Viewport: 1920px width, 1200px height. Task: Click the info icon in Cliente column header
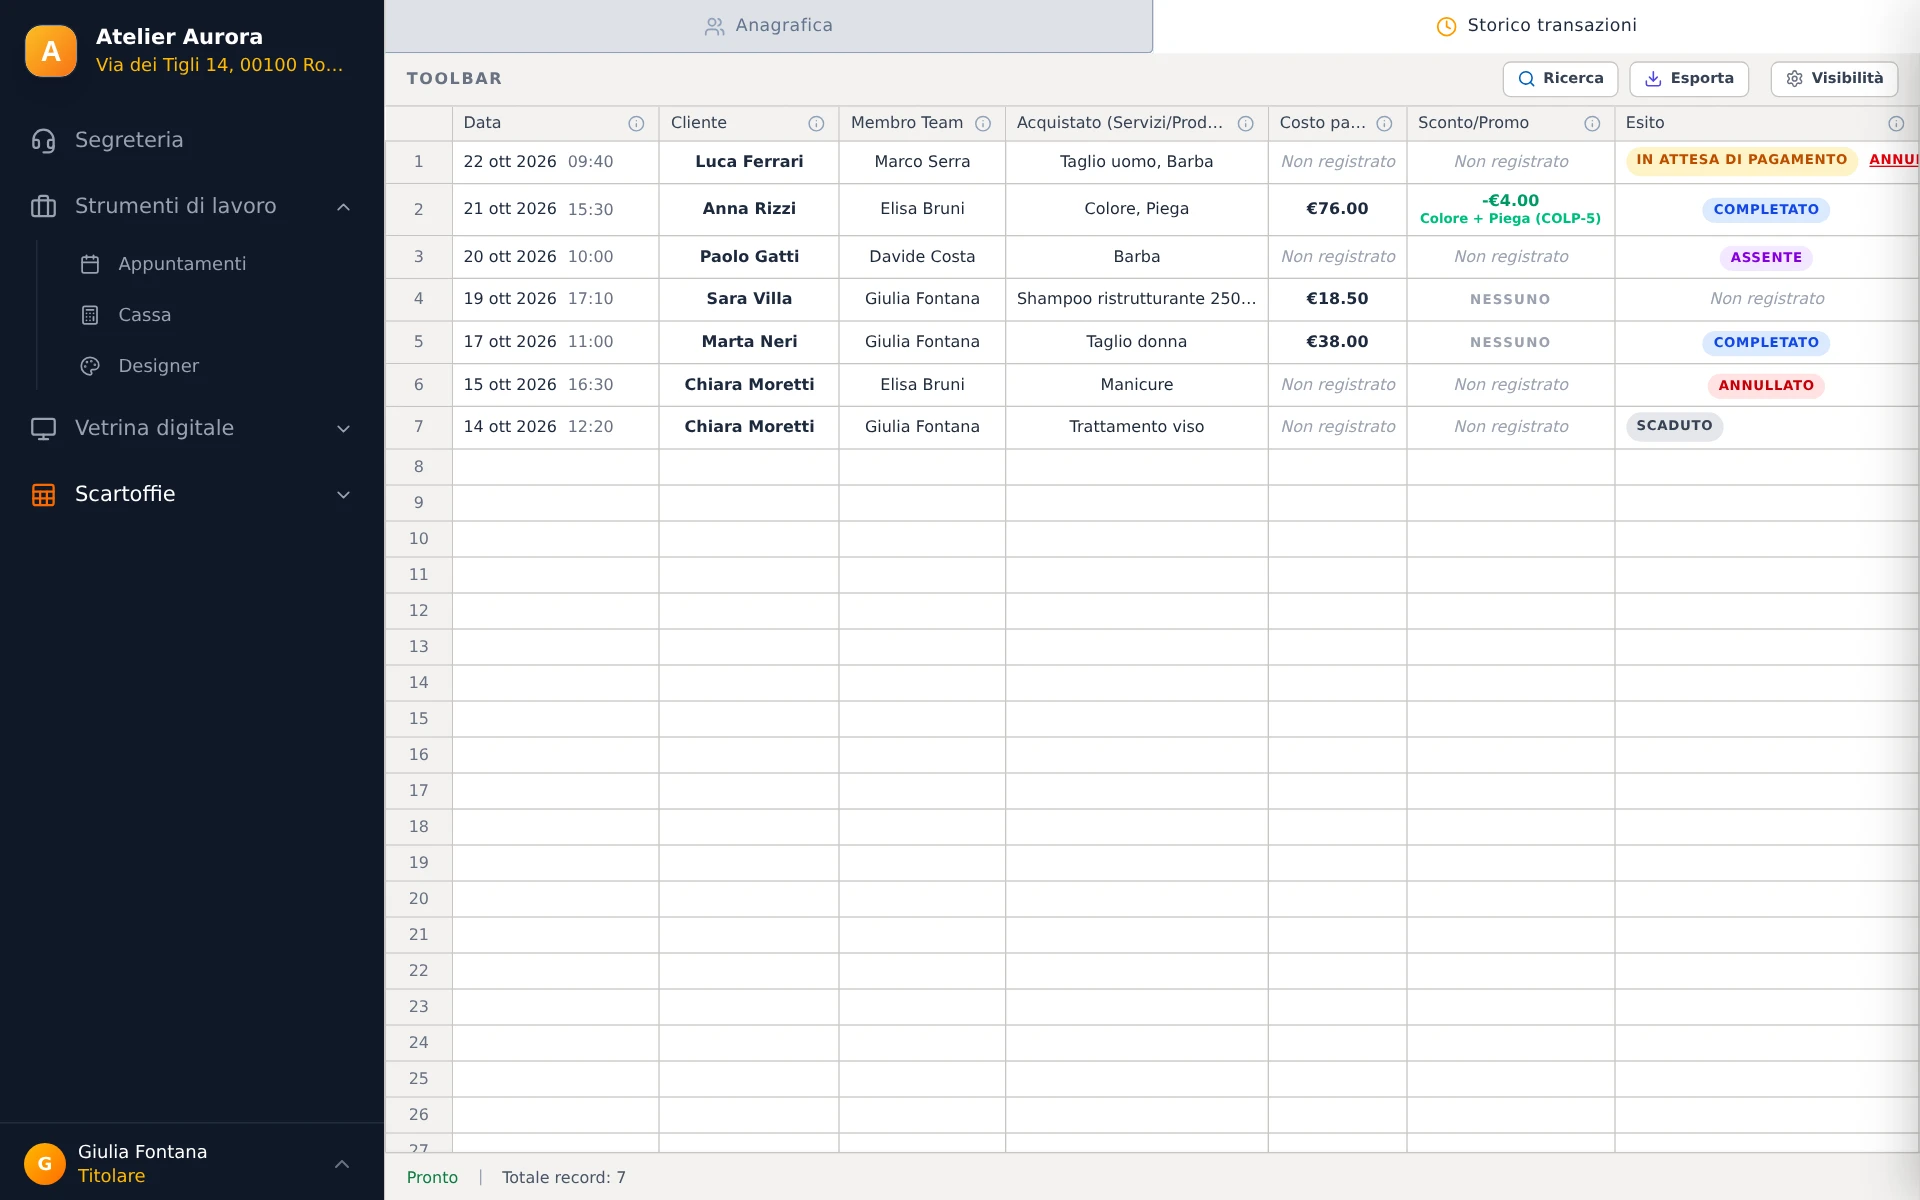click(x=816, y=124)
